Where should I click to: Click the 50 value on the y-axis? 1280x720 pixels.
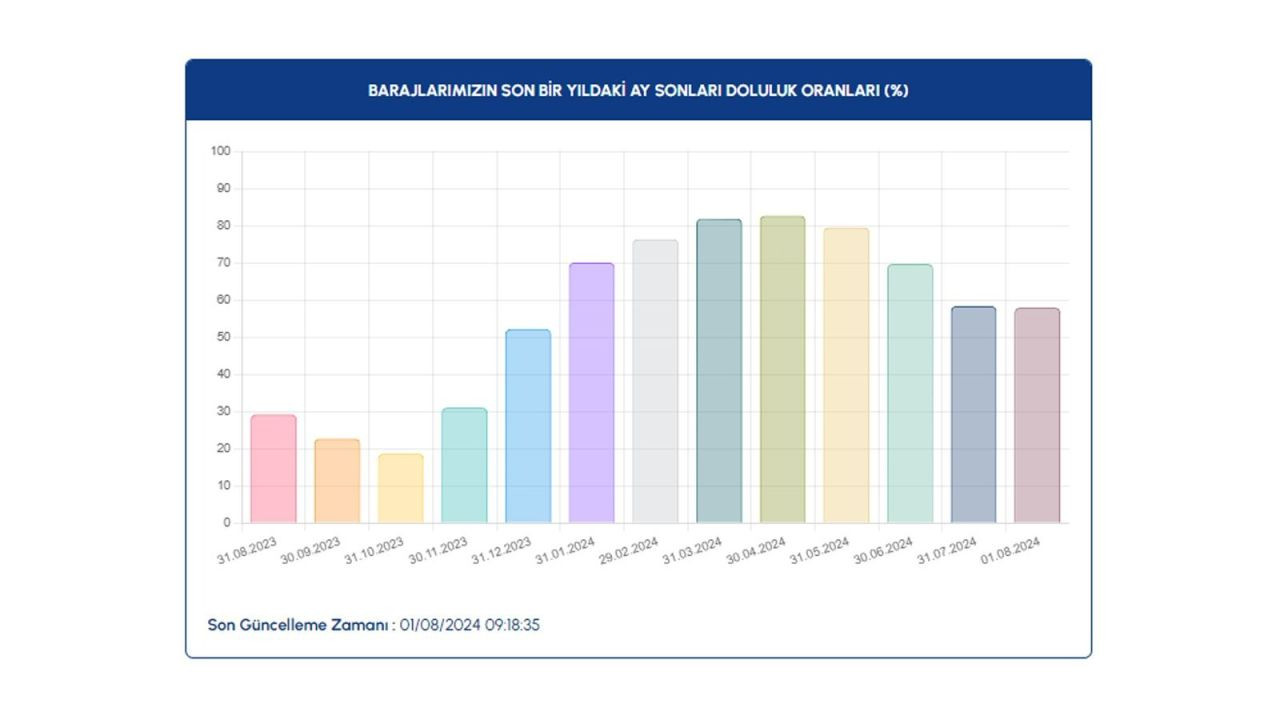tap(224, 337)
